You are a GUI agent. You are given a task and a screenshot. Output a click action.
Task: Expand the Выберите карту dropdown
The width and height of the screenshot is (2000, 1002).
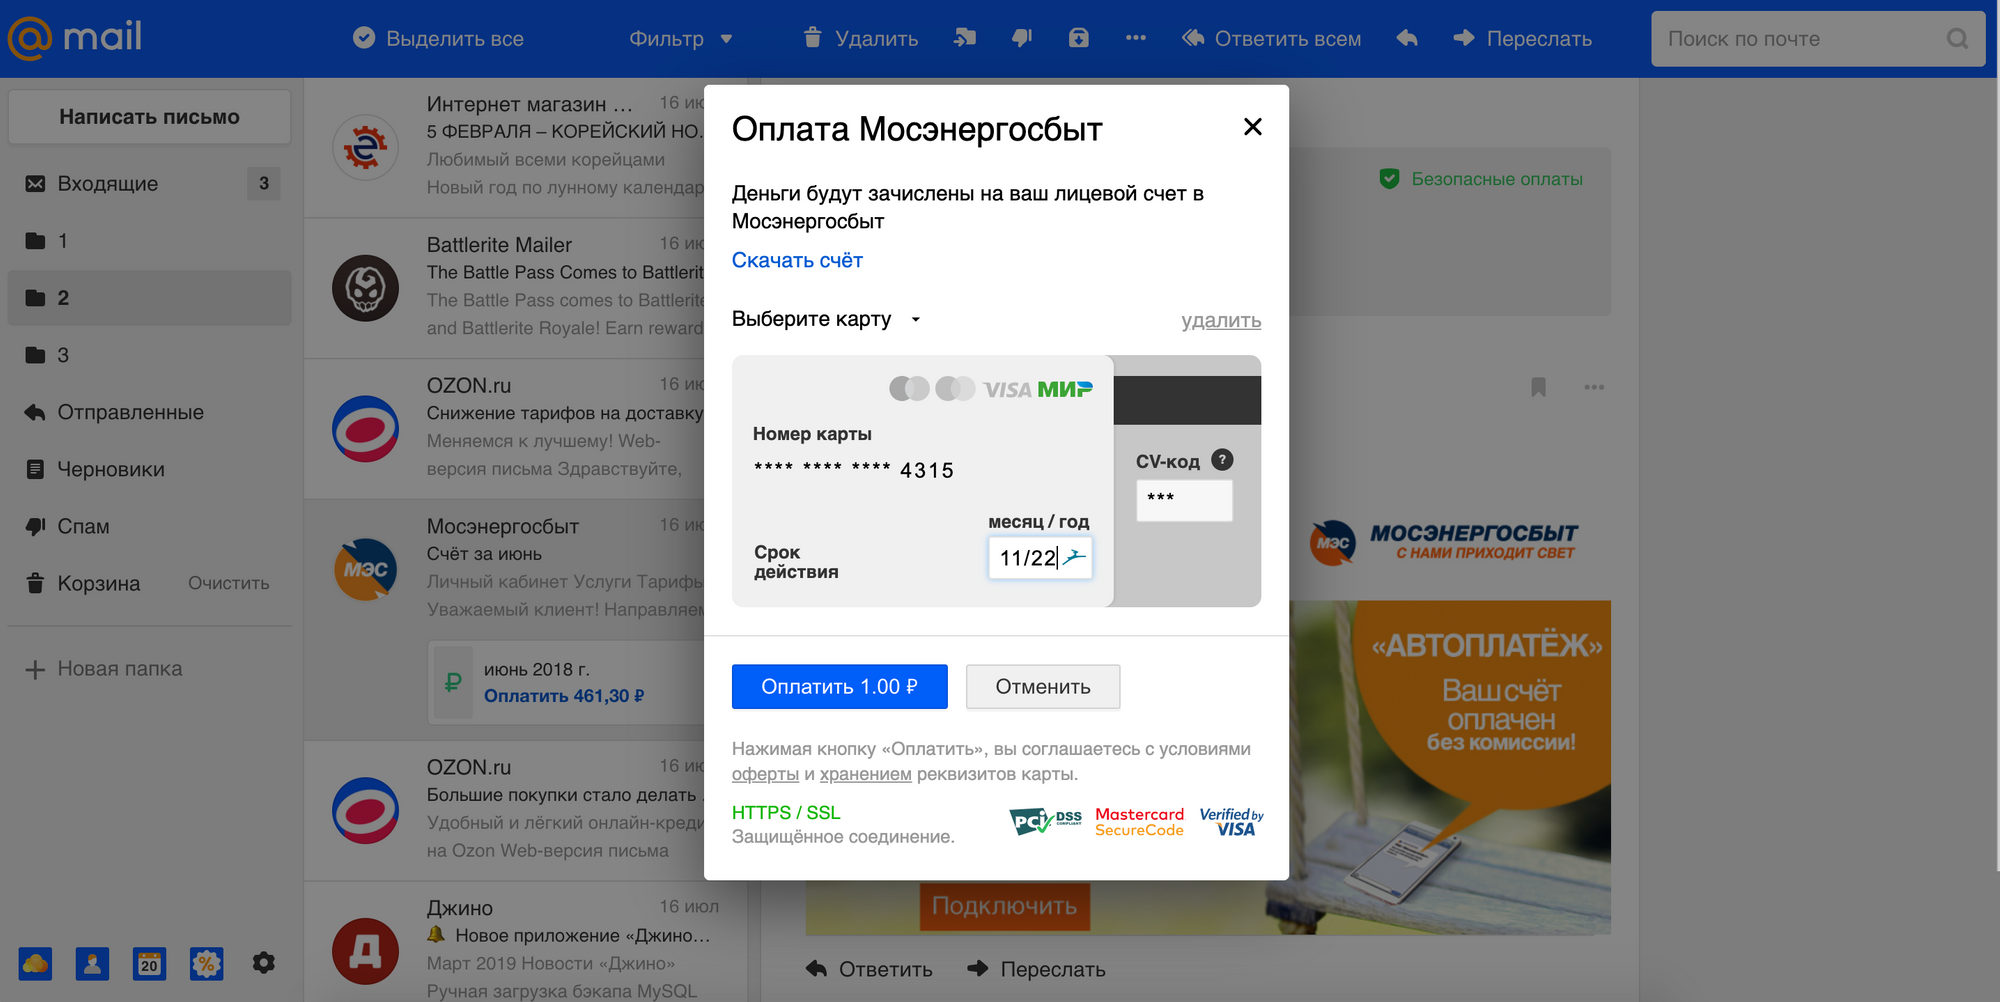(x=827, y=319)
